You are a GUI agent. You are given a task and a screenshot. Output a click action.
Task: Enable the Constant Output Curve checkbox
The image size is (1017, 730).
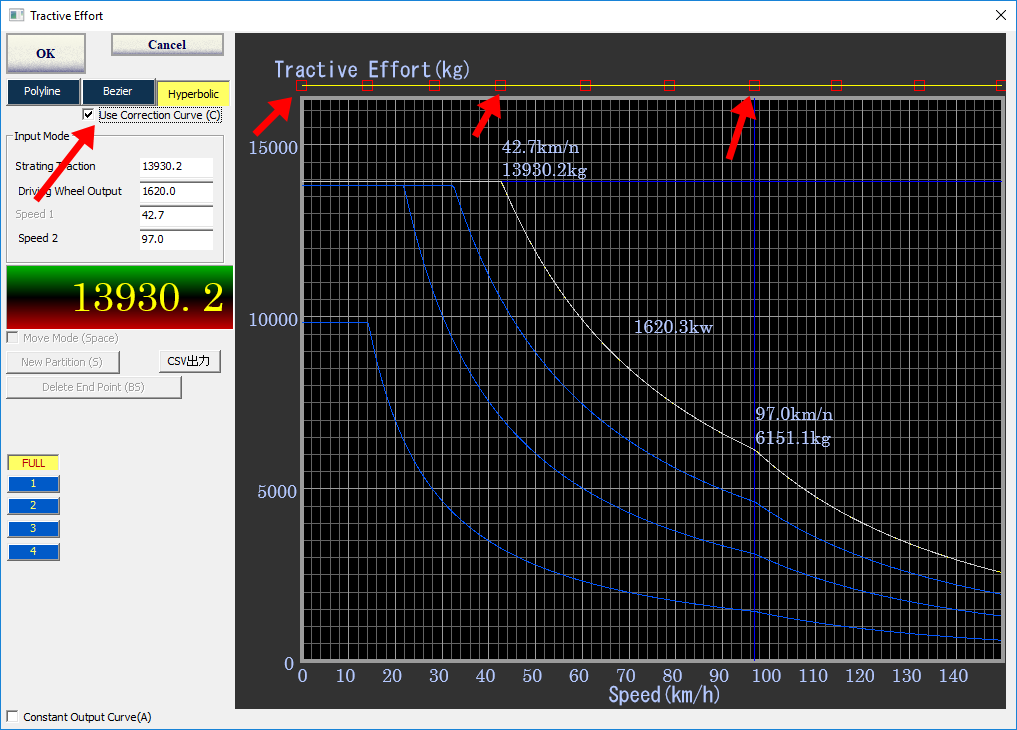tap(12, 717)
